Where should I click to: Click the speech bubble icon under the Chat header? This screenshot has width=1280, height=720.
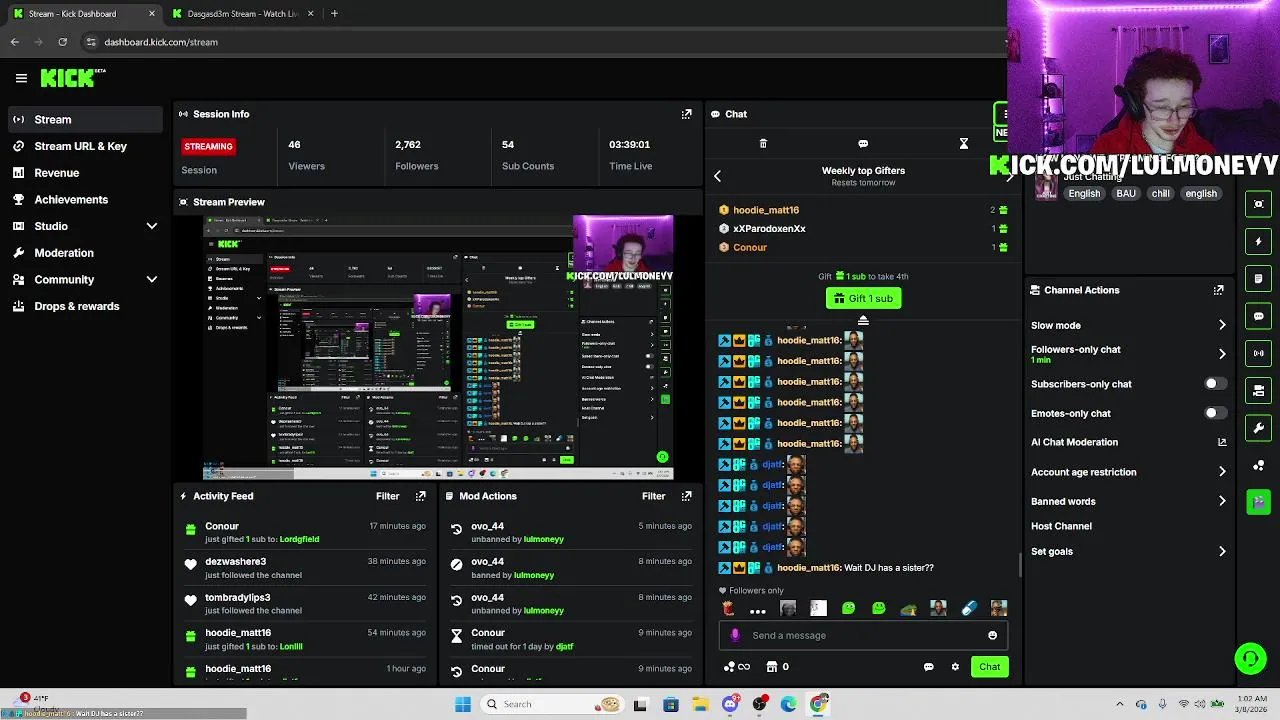(863, 144)
